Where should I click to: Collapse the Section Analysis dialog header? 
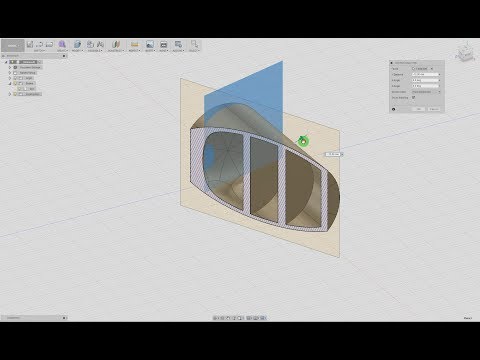391,63
